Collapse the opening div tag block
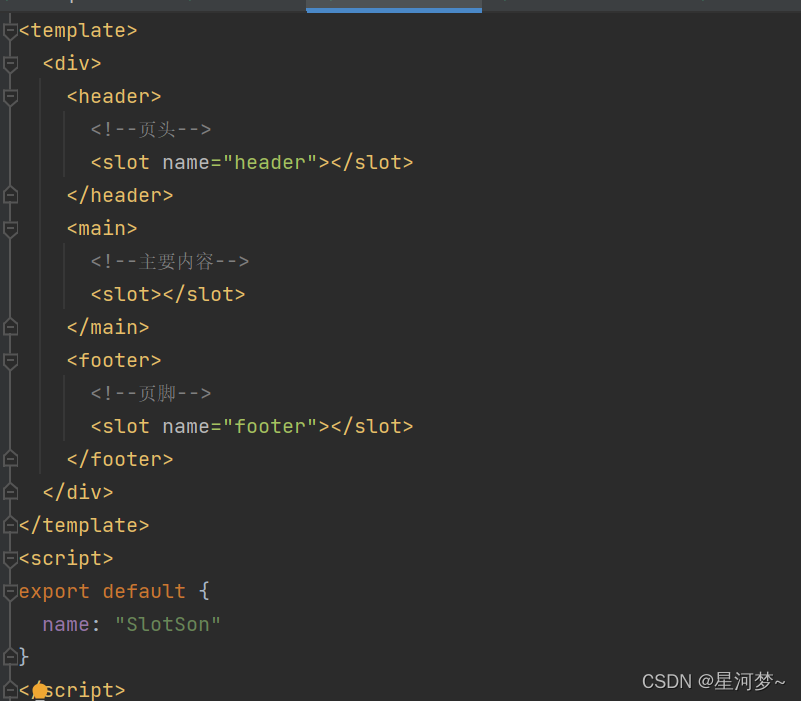Screen dimensions: 801x701 pos(10,64)
